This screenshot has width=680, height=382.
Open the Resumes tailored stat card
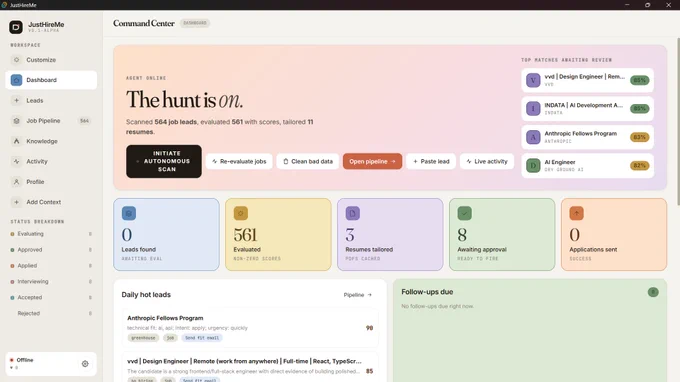click(x=390, y=235)
